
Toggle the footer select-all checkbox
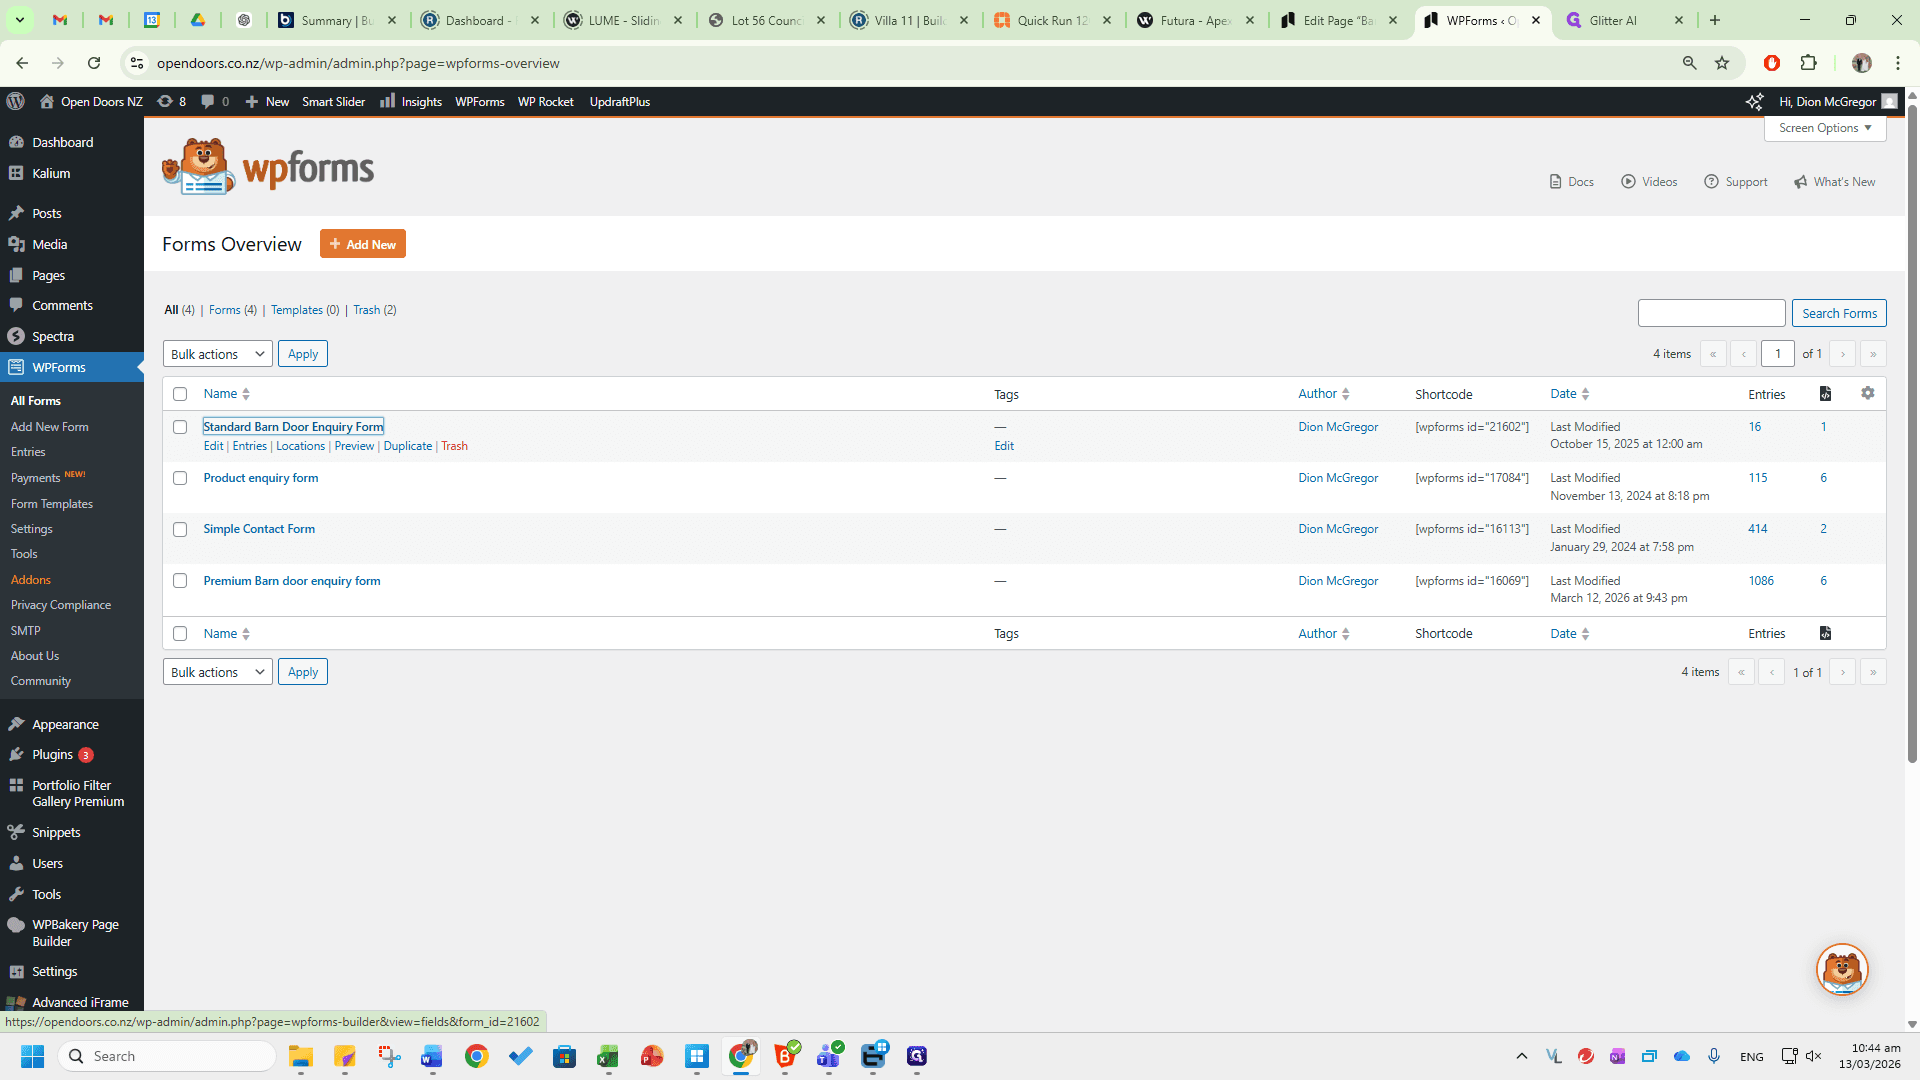pyautogui.click(x=180, y=634)
